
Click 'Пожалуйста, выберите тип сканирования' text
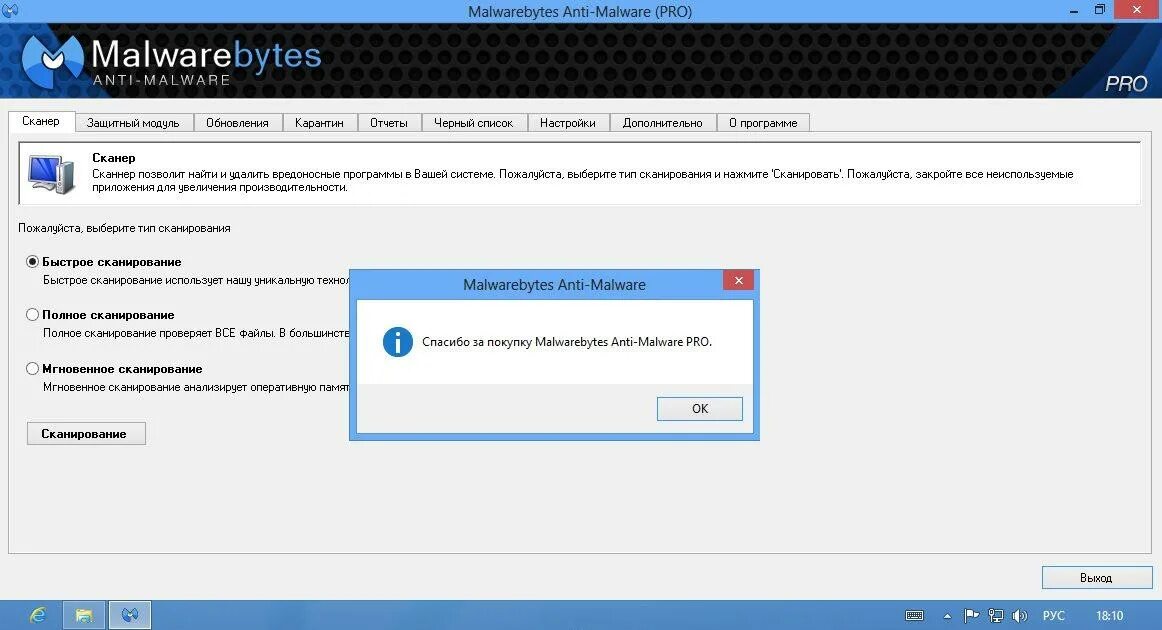click(x=124, y=228)
